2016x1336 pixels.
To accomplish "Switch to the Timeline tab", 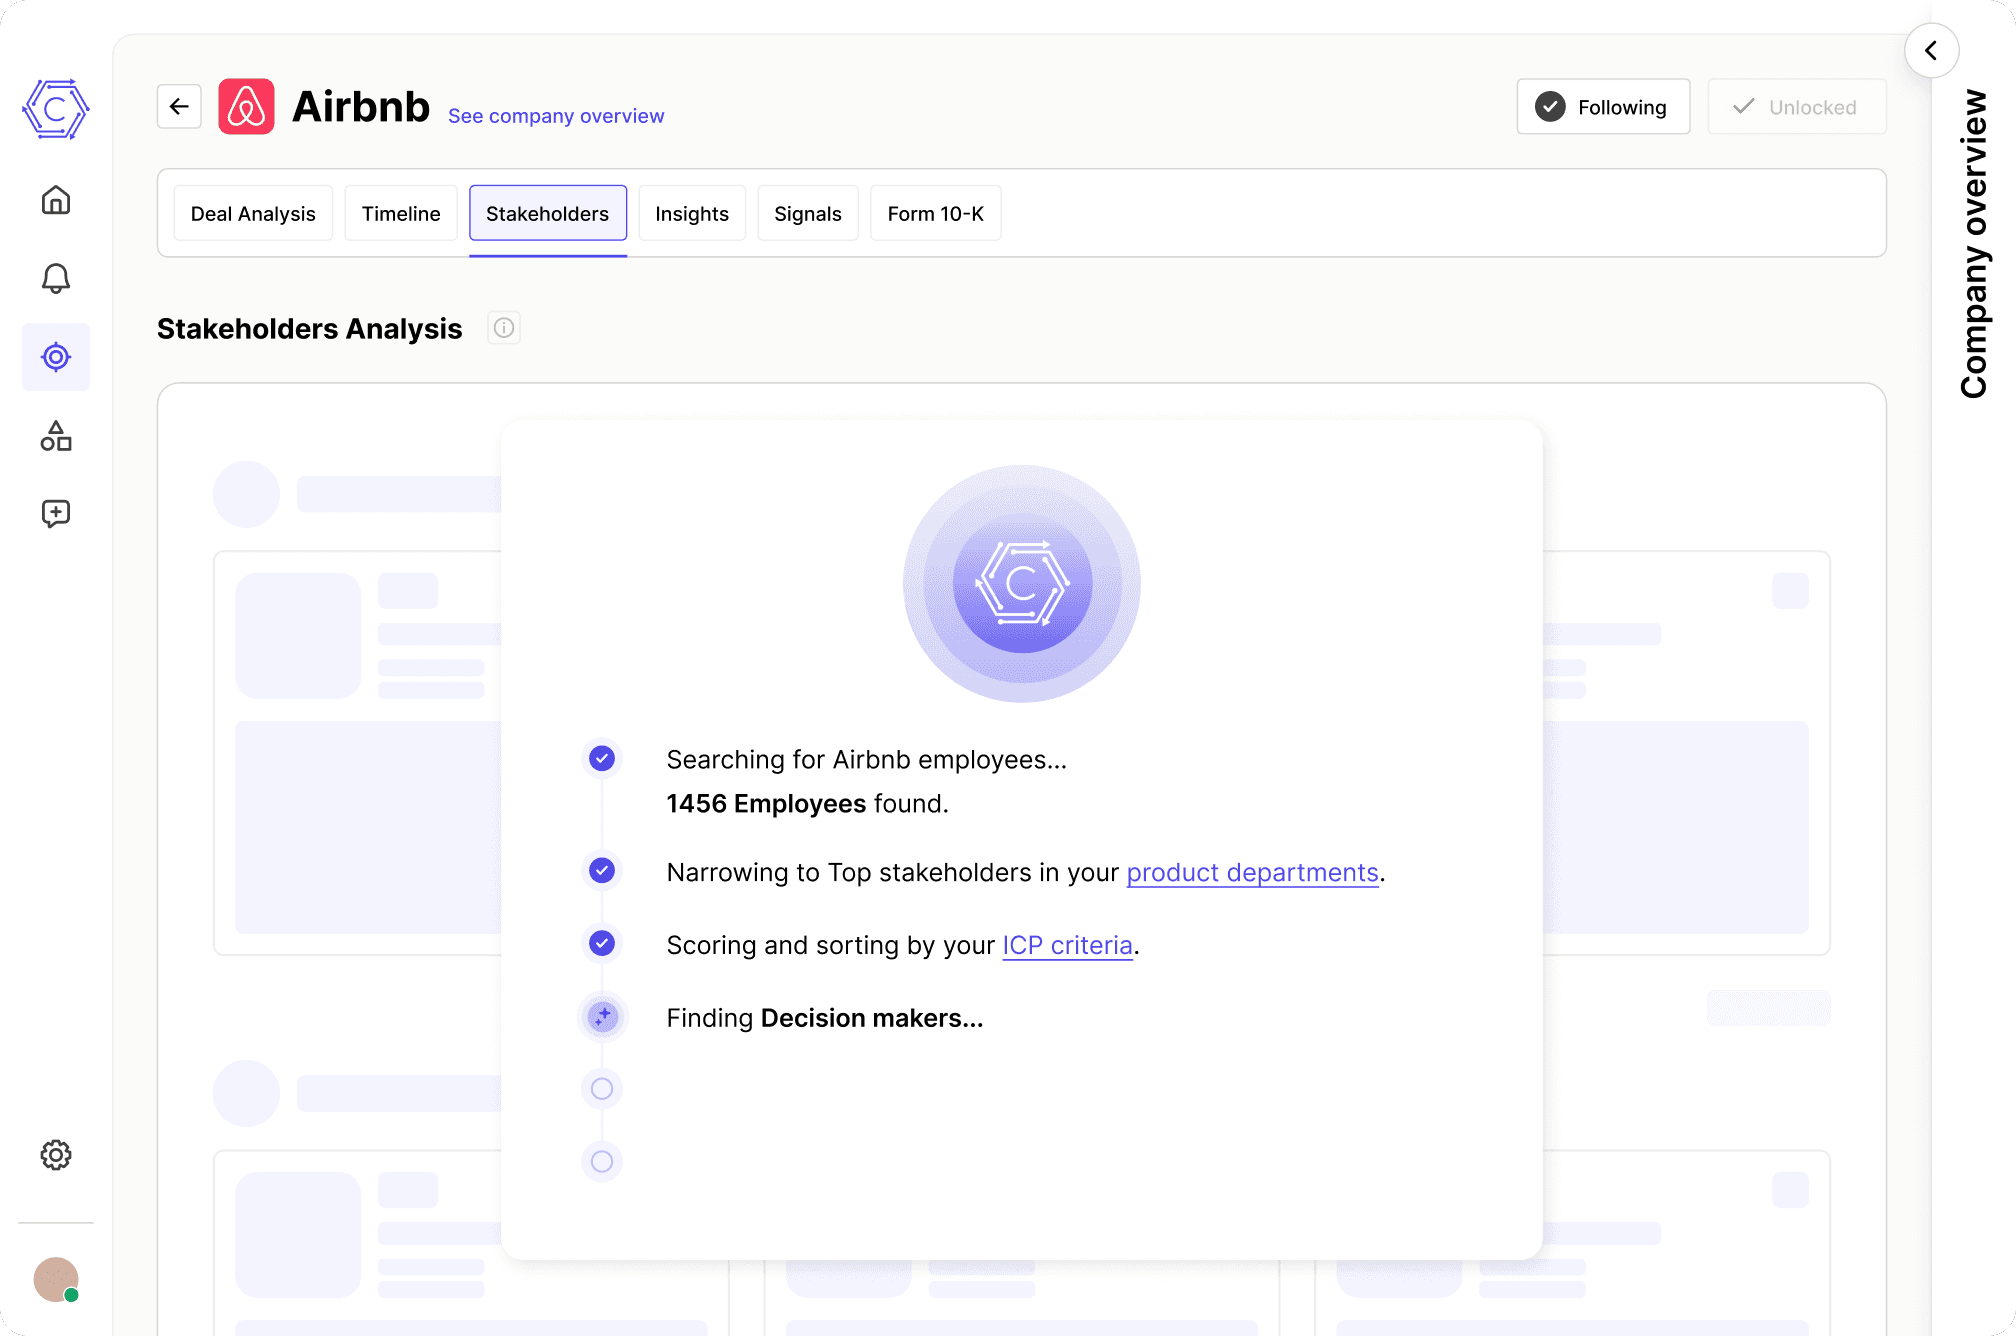I will pyautogui.click(x=401, y=213).
